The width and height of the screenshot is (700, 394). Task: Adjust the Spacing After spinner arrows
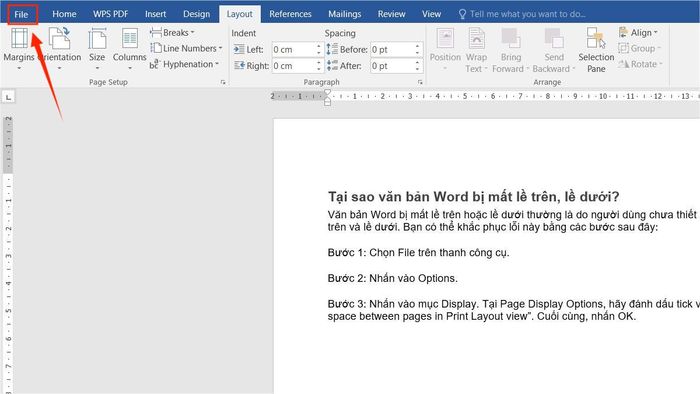417,66
